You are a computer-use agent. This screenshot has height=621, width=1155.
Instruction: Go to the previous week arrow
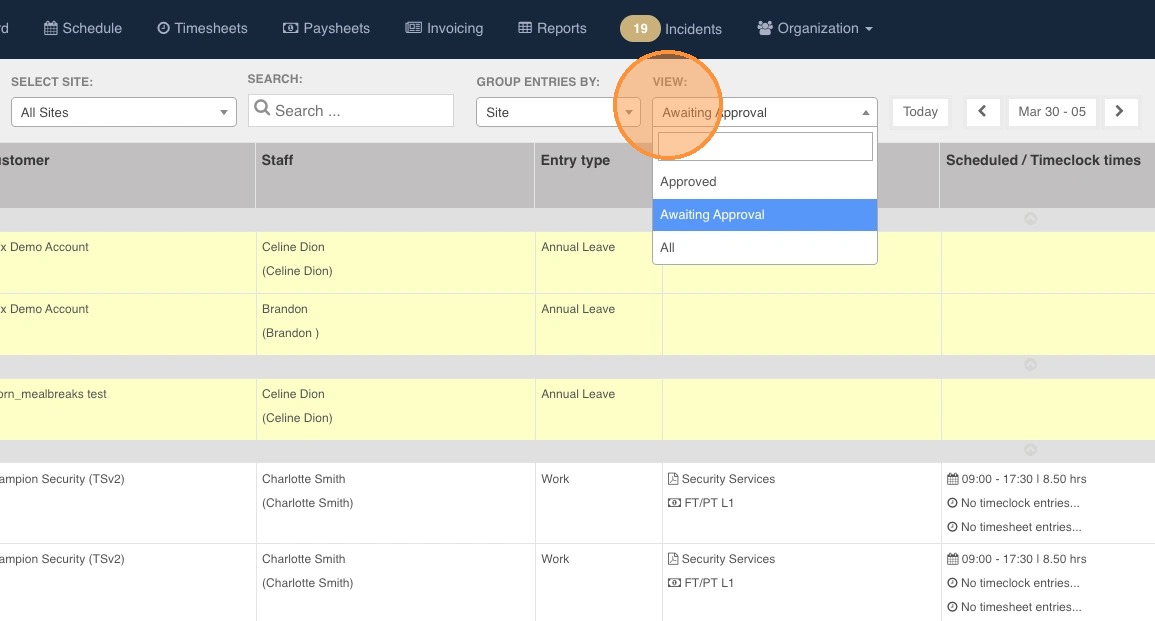[982, 112]
